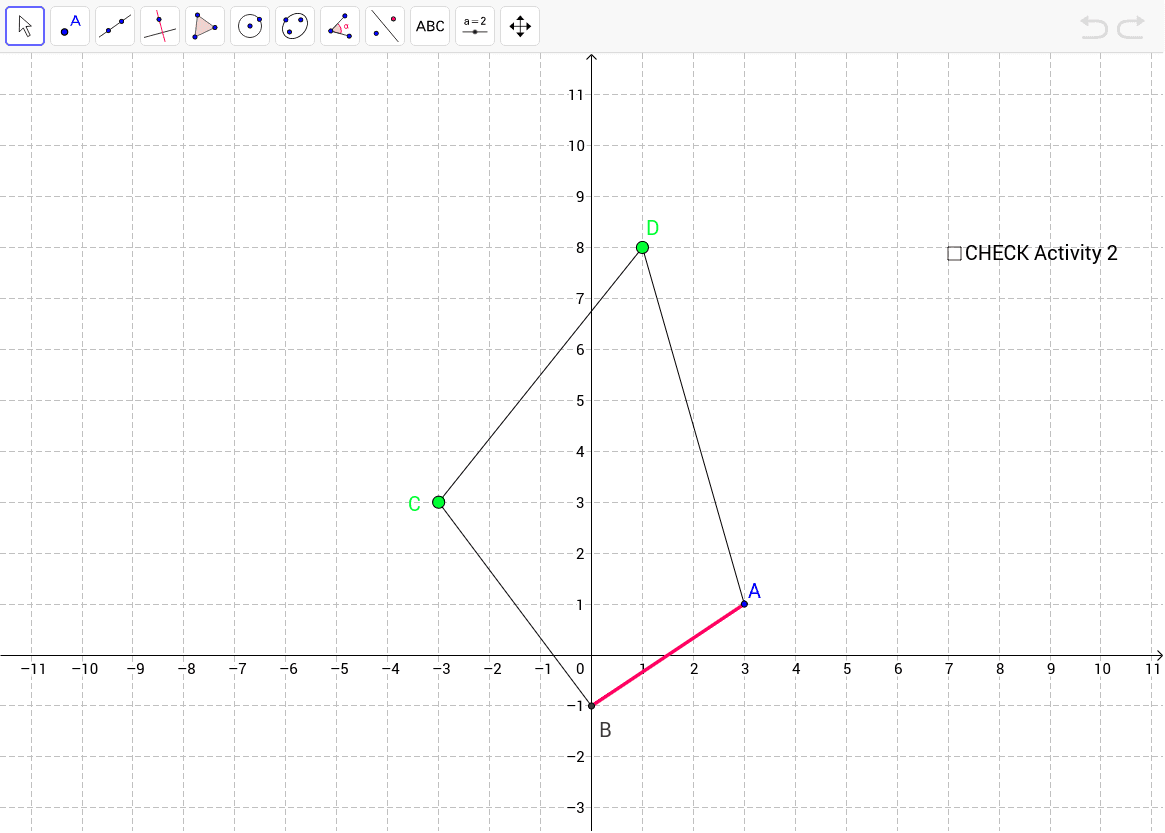The width and height of the screenshot is (1165, 833).
Task: Select Circle with center tool
Action: pos(250,26)
